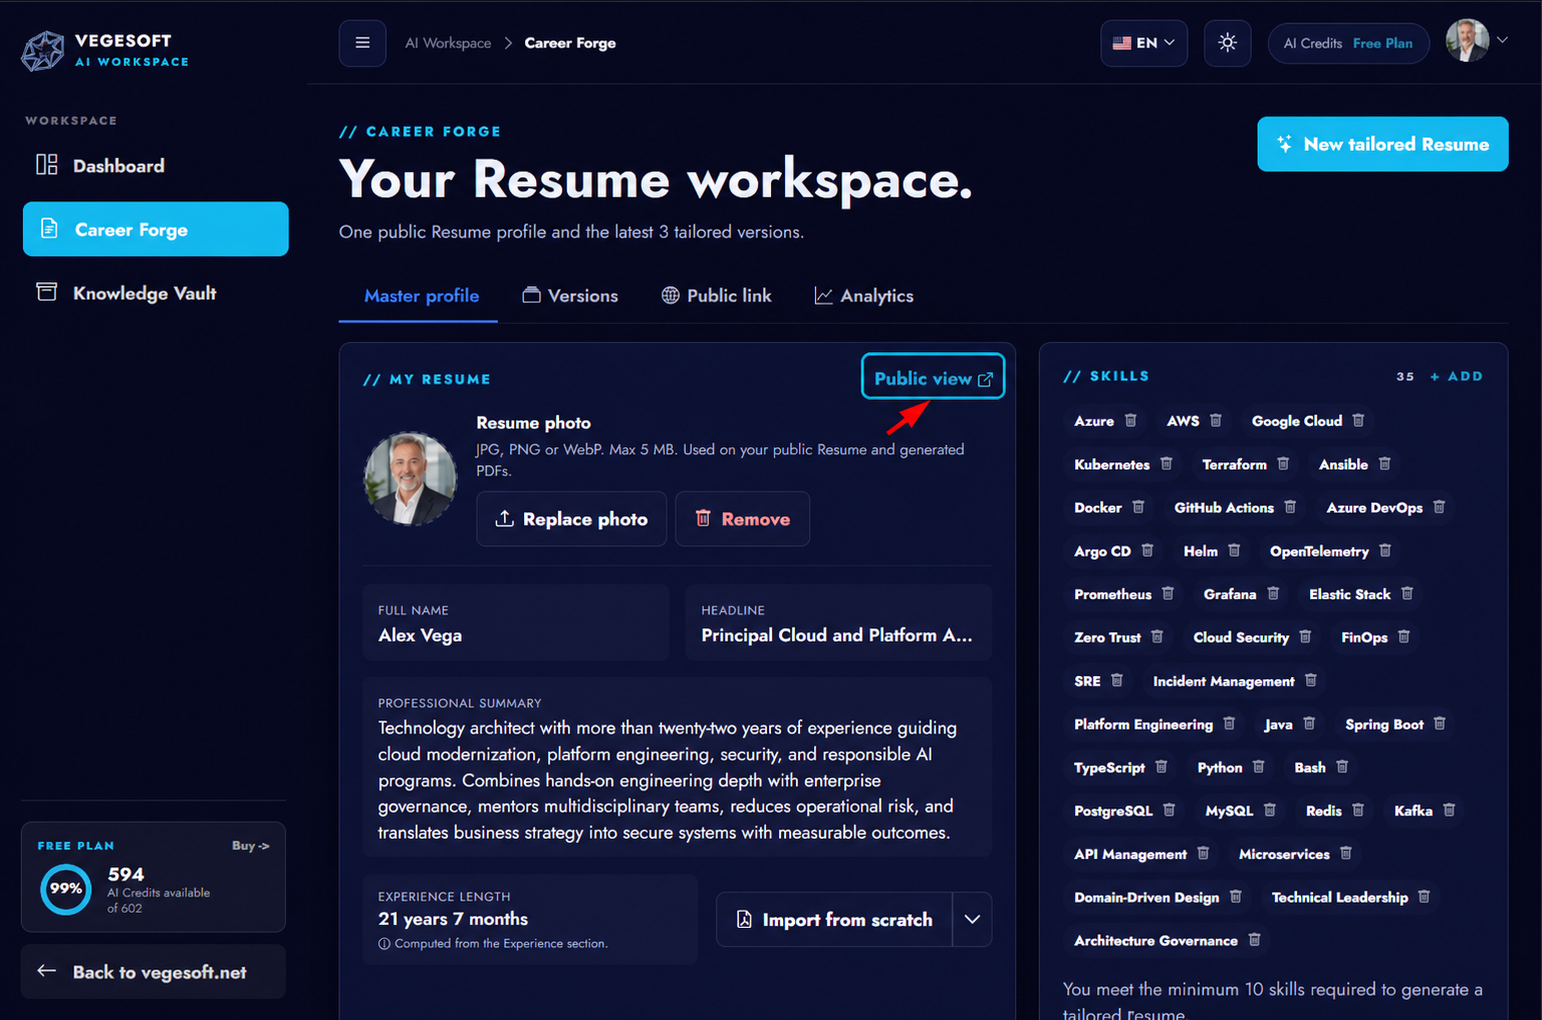
Task: Delete the Incident Management skill trash icon
Action: 1311,681
